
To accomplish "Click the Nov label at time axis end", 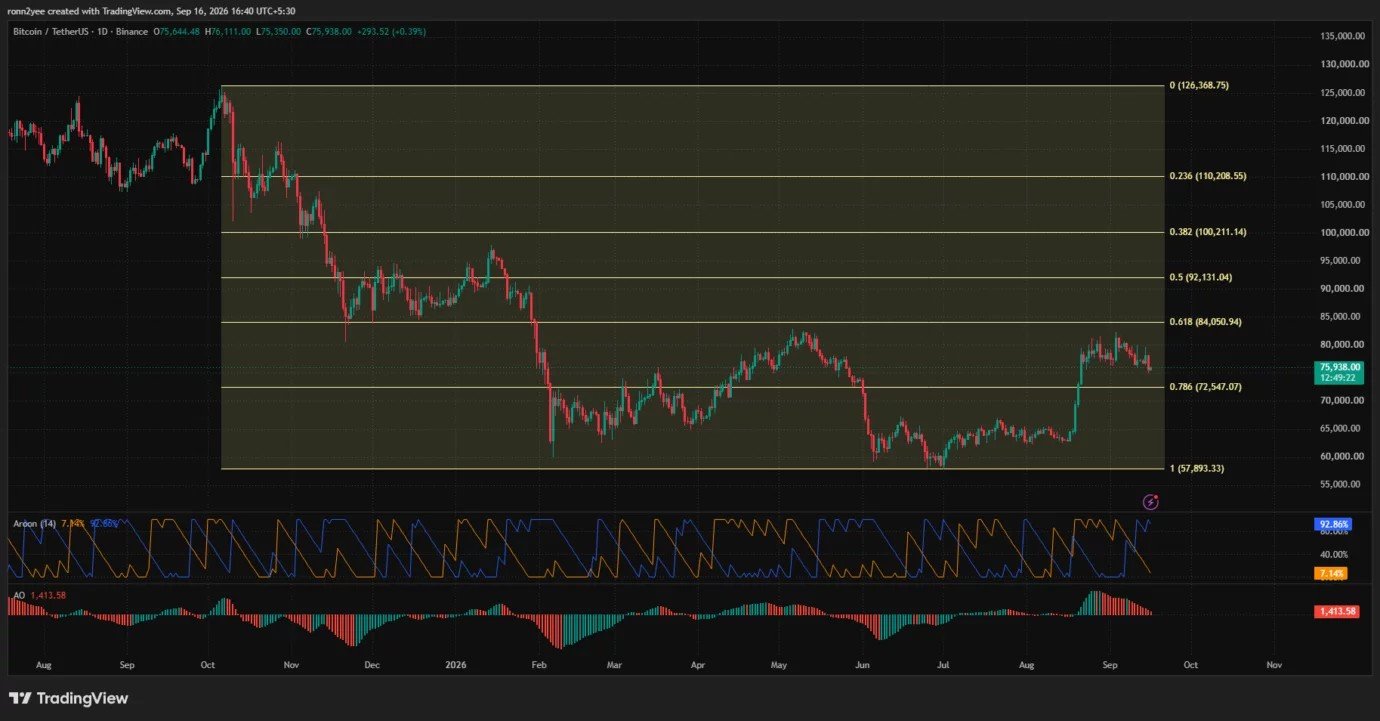I will pos(1273,663).
